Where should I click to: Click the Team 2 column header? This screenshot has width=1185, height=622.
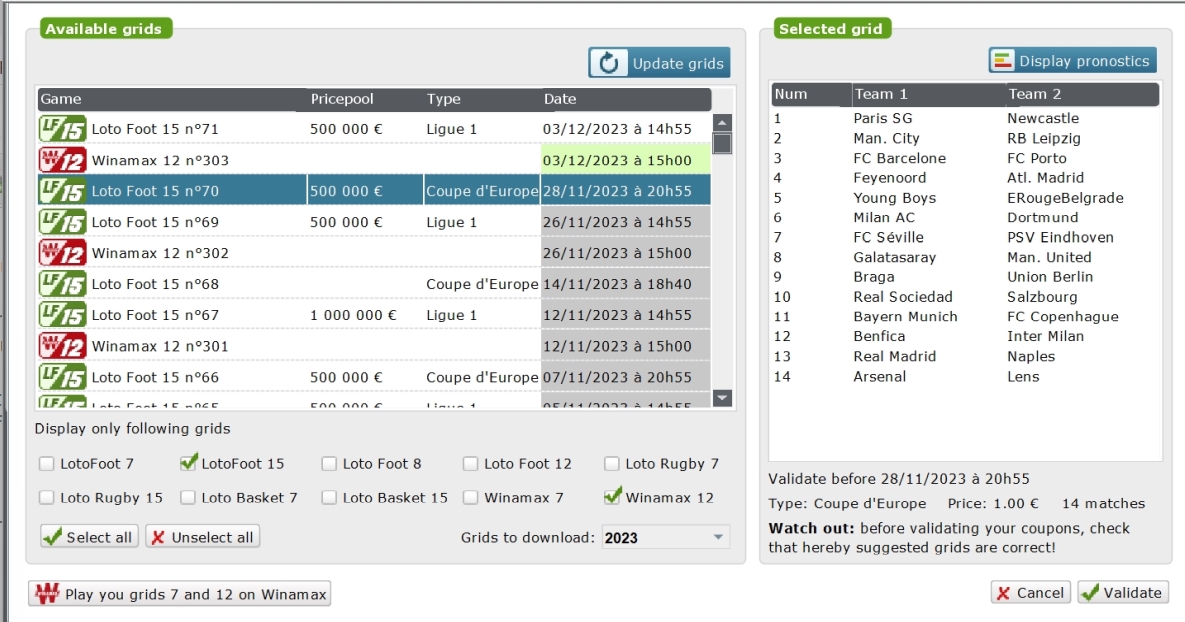click(x=1082, y=94)
